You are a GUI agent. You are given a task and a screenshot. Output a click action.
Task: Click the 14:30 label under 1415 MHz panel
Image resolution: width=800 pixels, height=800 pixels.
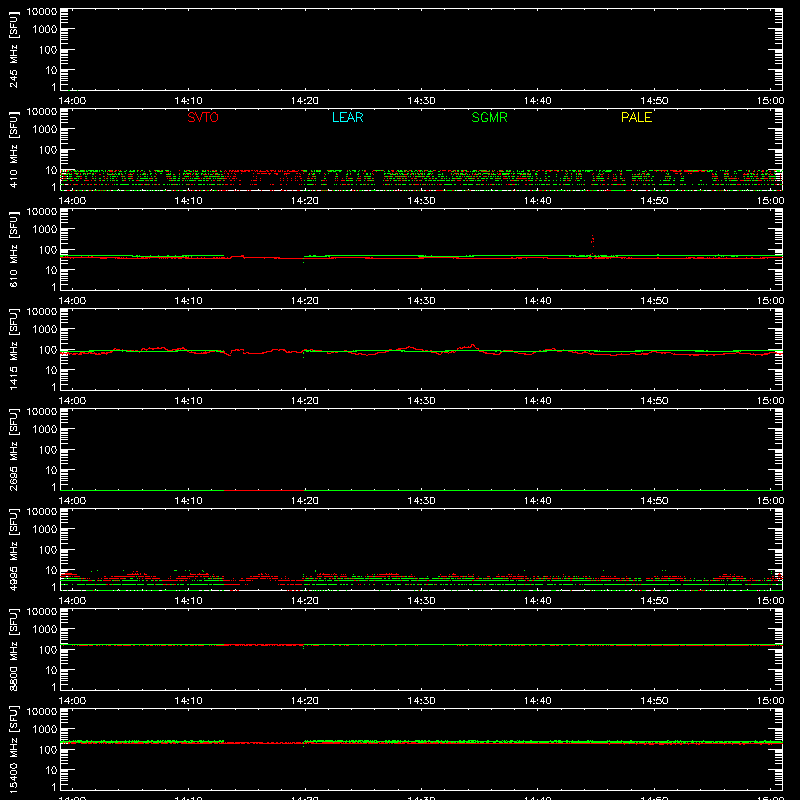pyautogui.click(x=421, y=401)
